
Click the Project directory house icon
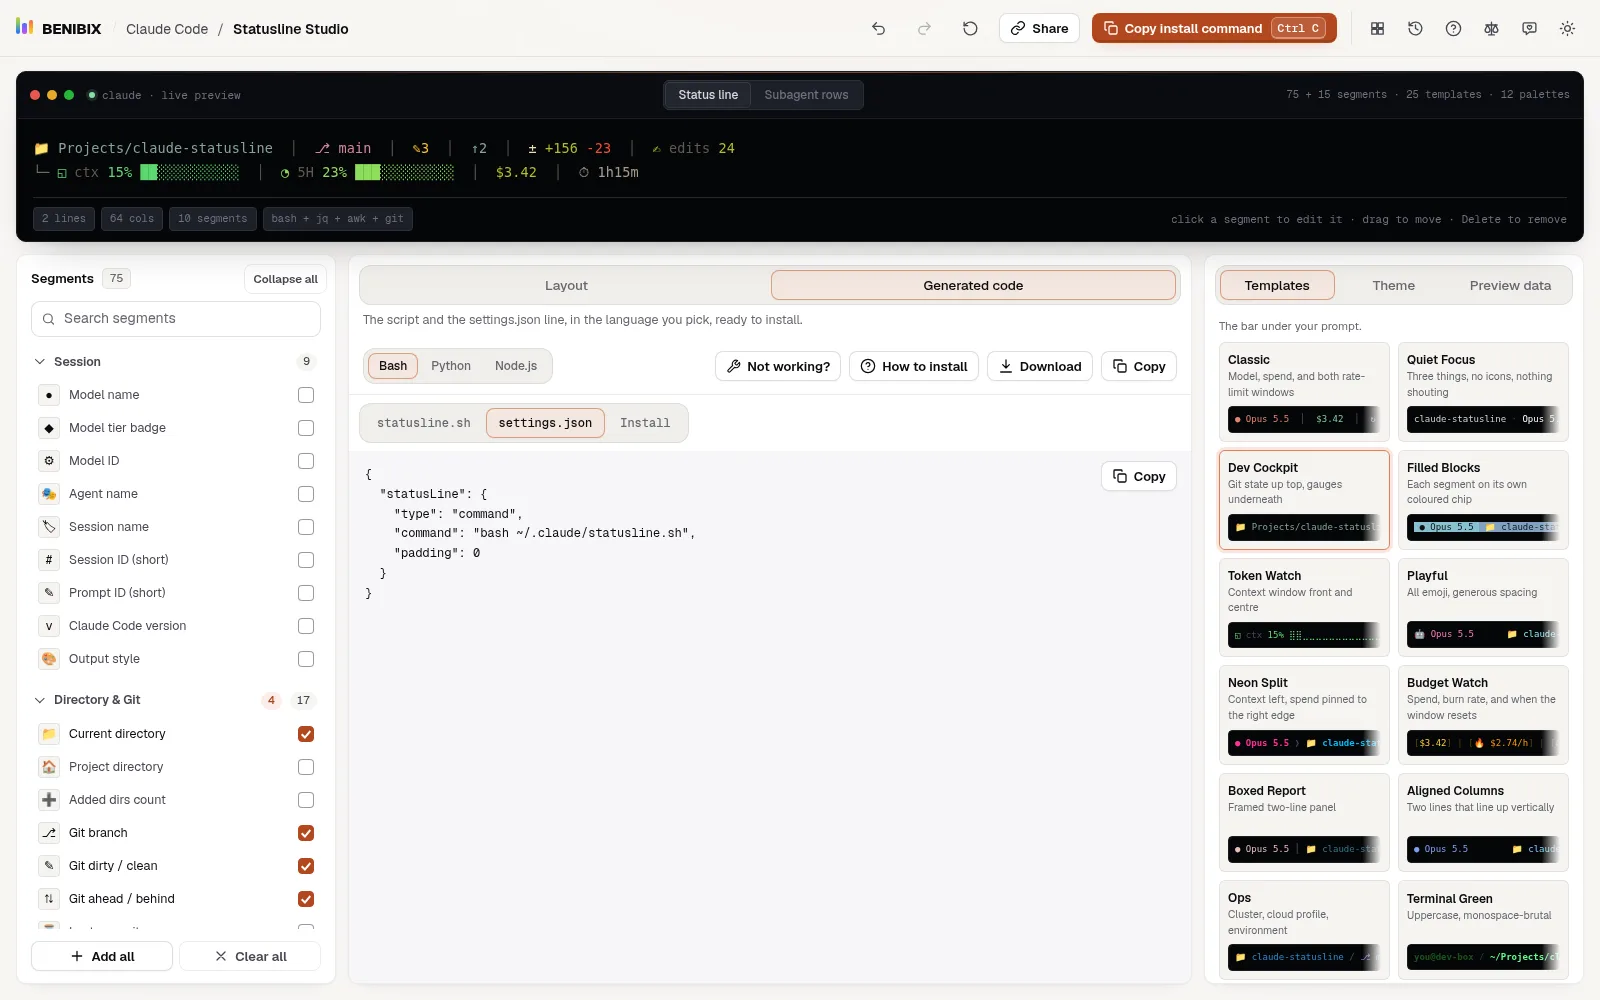click(49, 767)
